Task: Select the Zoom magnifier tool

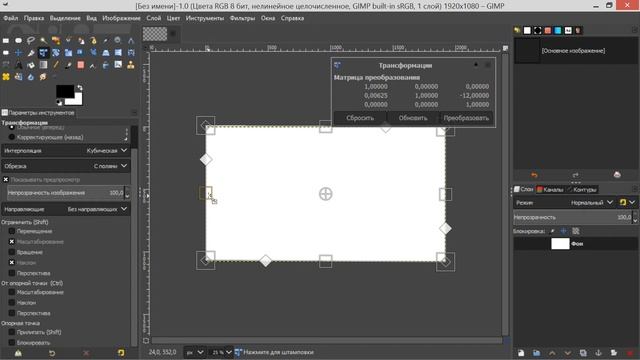Action: 118,40
